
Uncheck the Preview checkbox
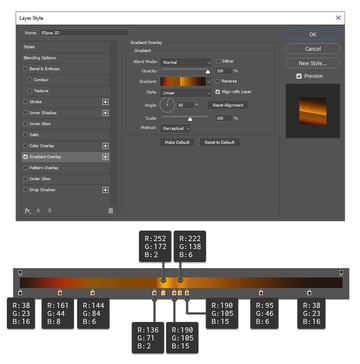pos(299,76)
